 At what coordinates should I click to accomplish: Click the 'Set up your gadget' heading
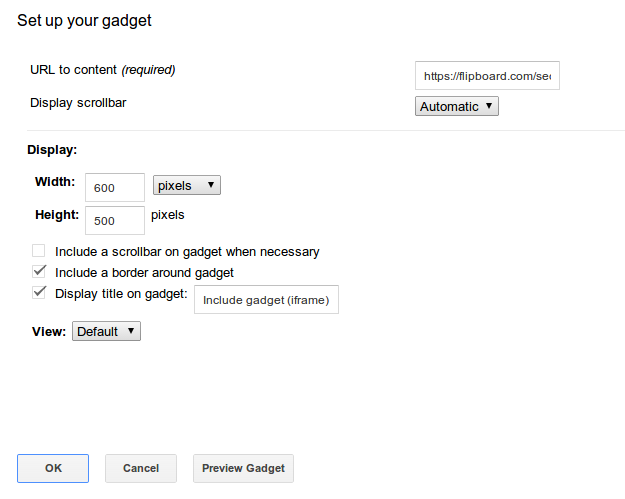pos(85,20)
